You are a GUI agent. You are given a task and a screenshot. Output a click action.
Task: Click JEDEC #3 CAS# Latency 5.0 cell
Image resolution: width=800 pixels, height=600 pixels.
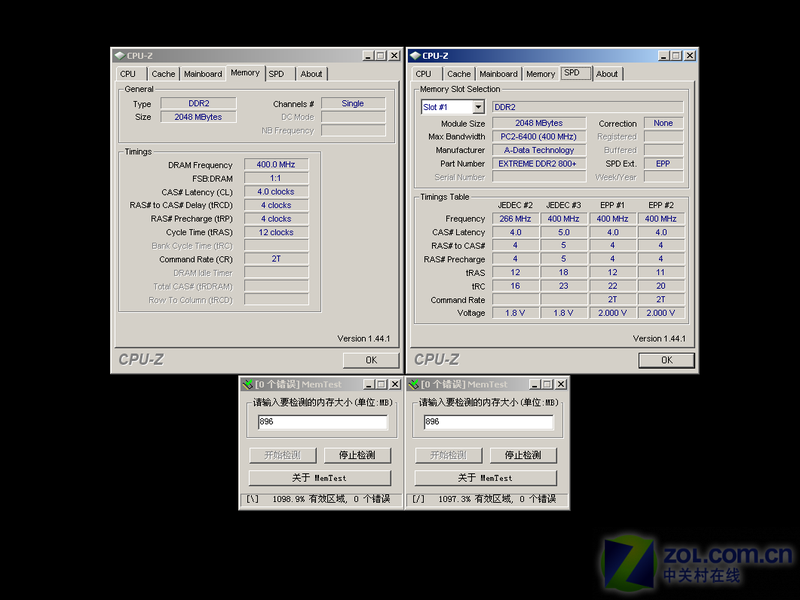(564, 232)
